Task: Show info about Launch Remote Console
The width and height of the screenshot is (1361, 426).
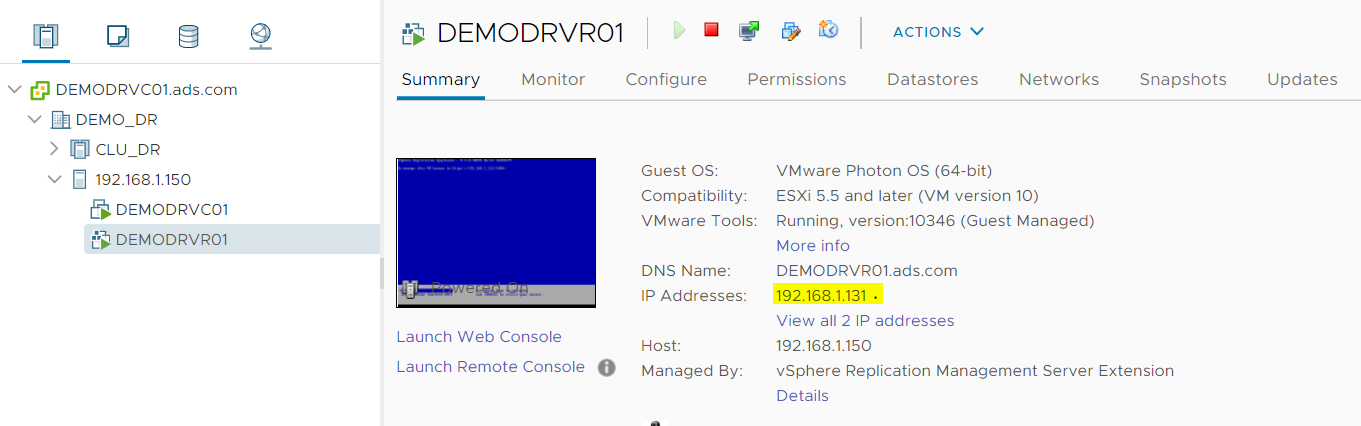Action: (606, 367)
